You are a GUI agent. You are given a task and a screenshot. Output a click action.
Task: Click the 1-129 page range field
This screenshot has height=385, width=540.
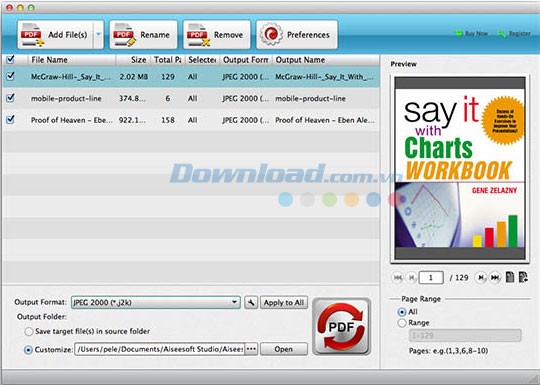(465, 335)
